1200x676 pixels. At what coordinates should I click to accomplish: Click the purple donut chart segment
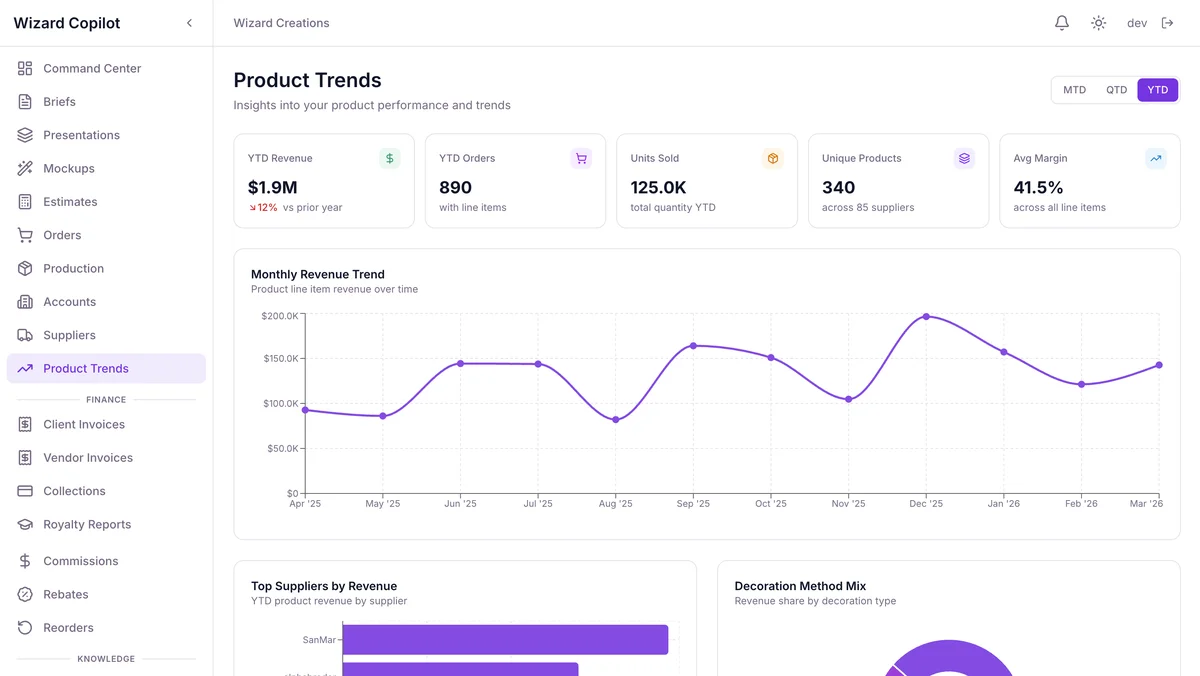coord(950,658)
